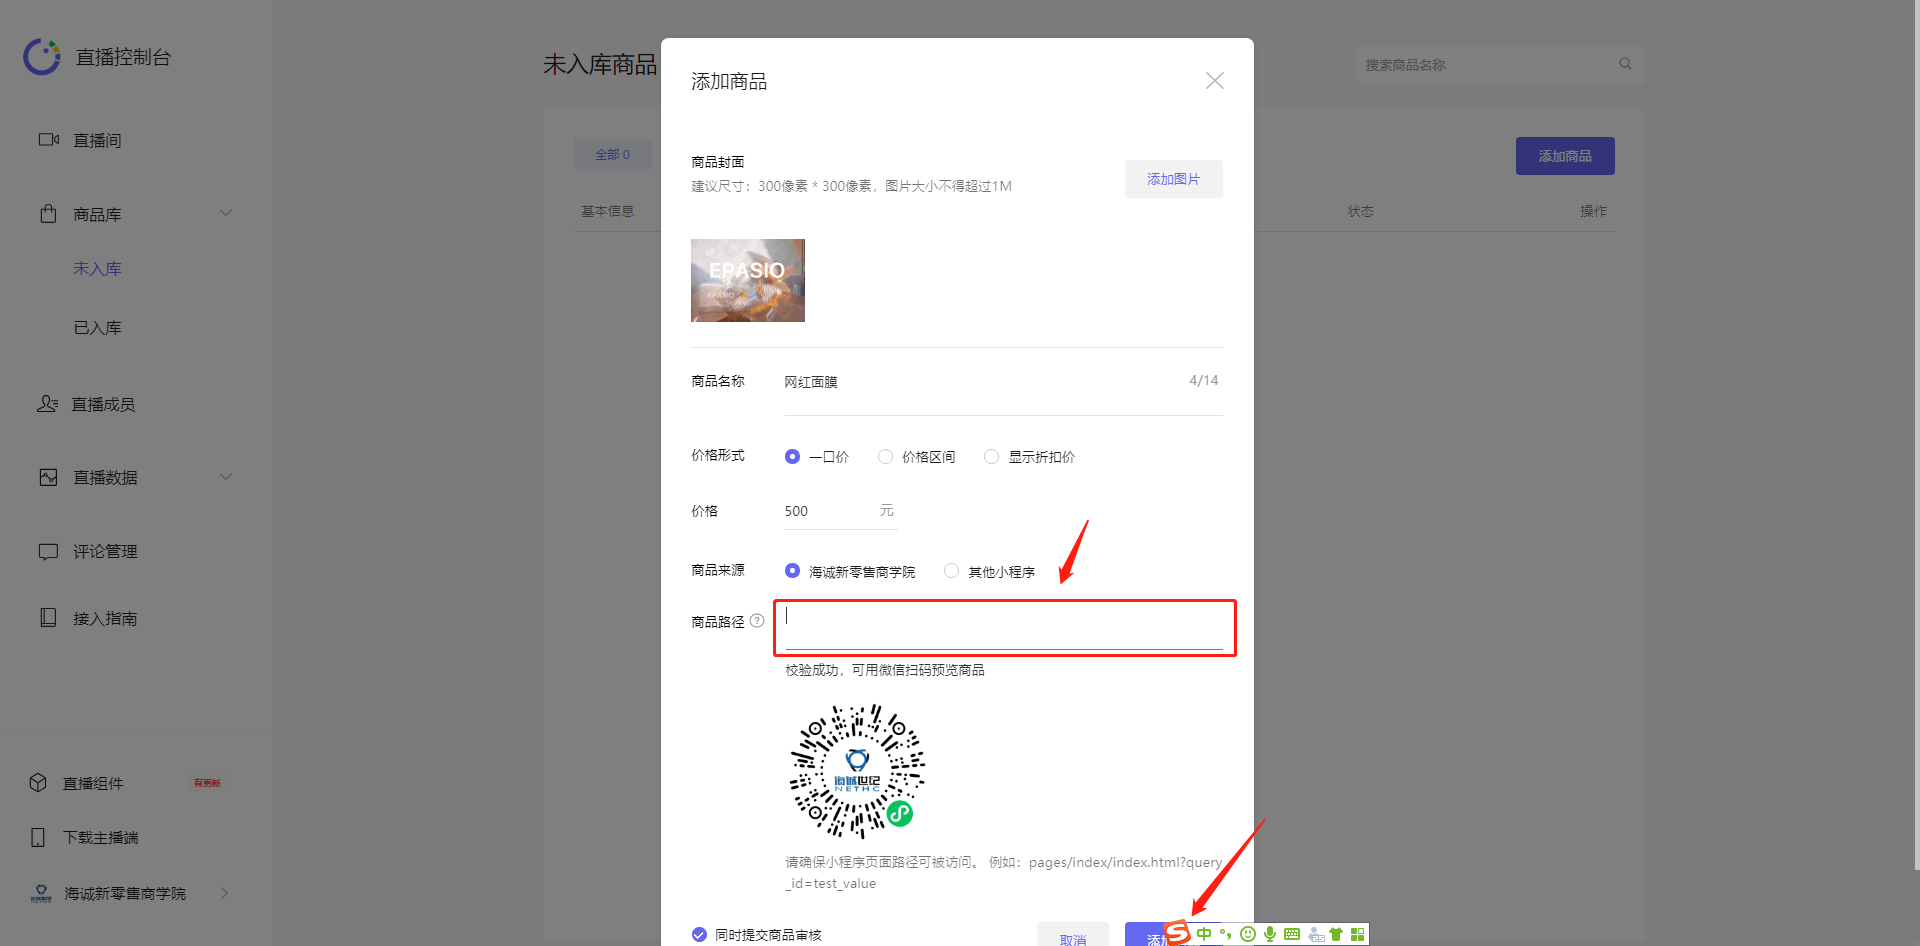
Task: Click the 状态 column header
Action: point(1360,211)
